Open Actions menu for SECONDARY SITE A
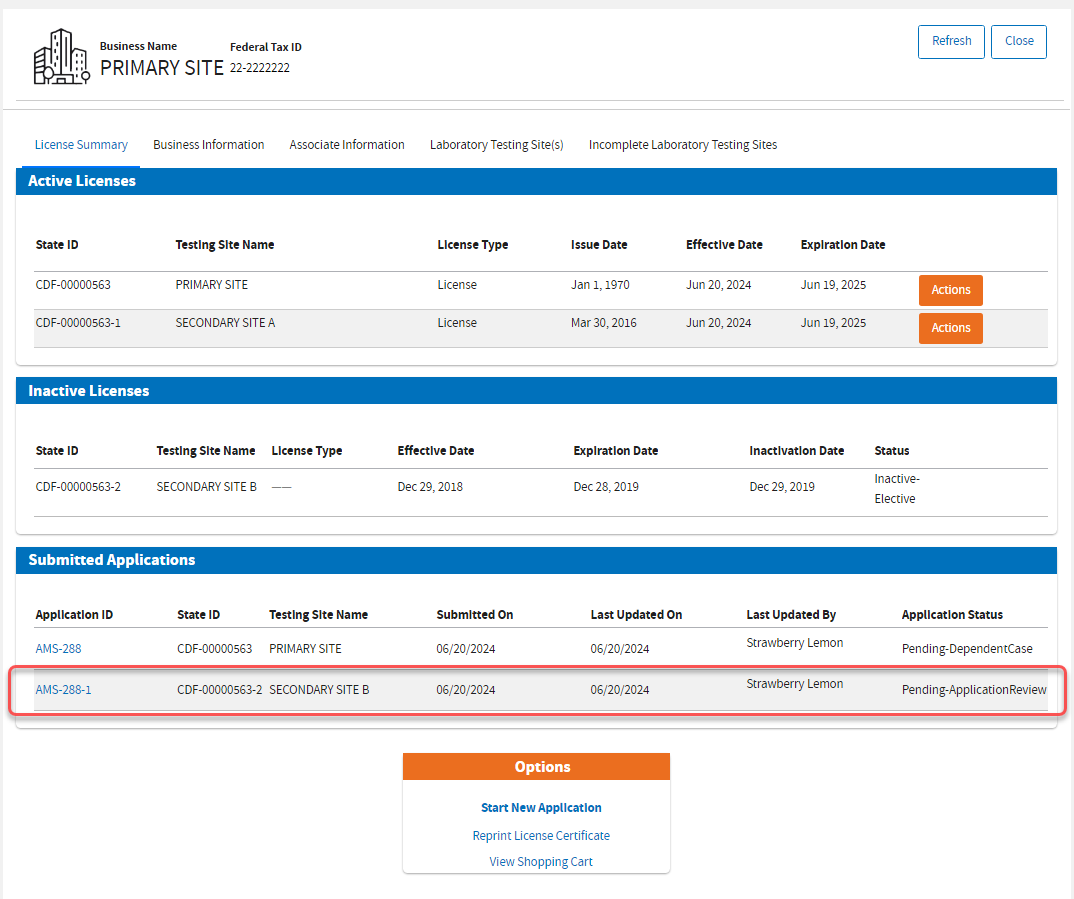The image size is (1074, 899). coord(950,328)
